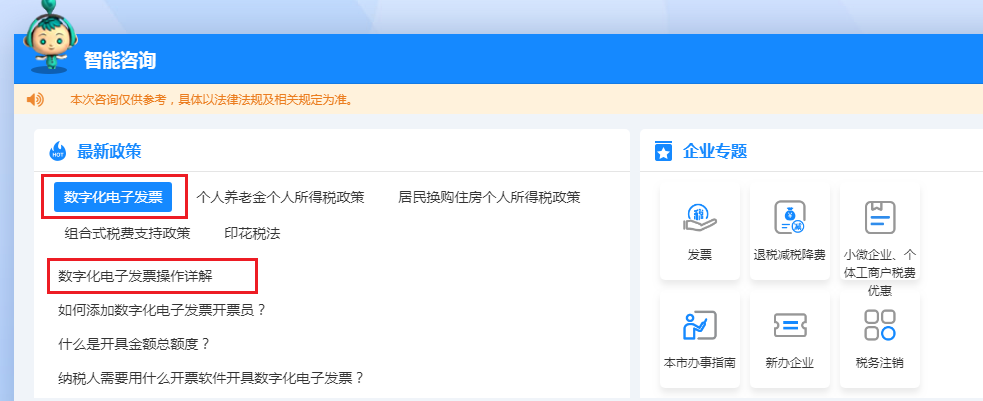This screenshot has height=401, width=983.
Task: Click the 企业专题 section heading
Action: (x=715, y=151)
